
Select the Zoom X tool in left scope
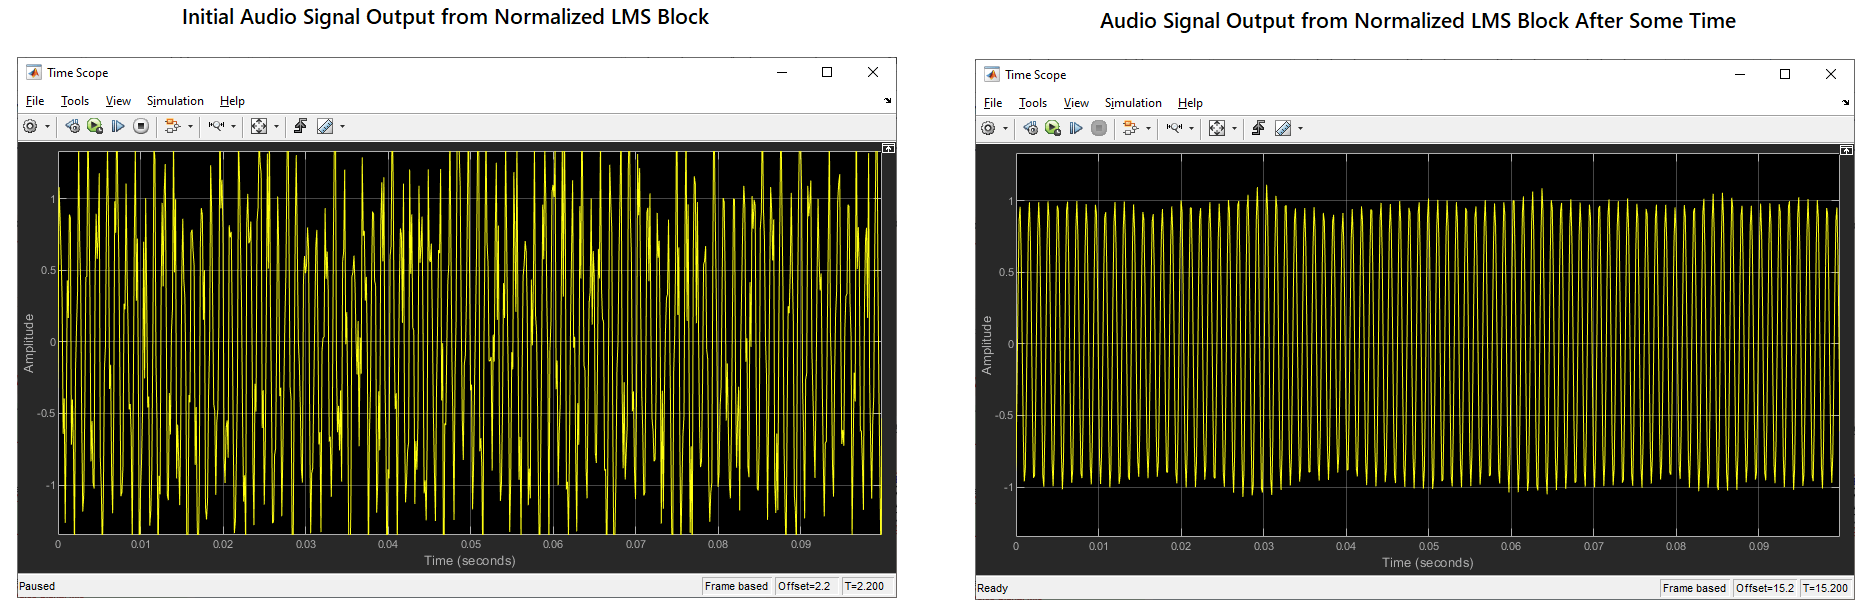(x=216, y=126)
